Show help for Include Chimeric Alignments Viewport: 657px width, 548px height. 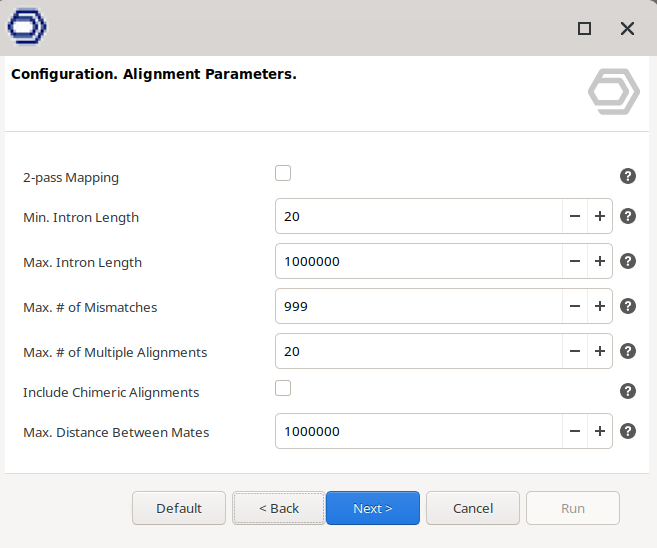(x=628, y=391)
